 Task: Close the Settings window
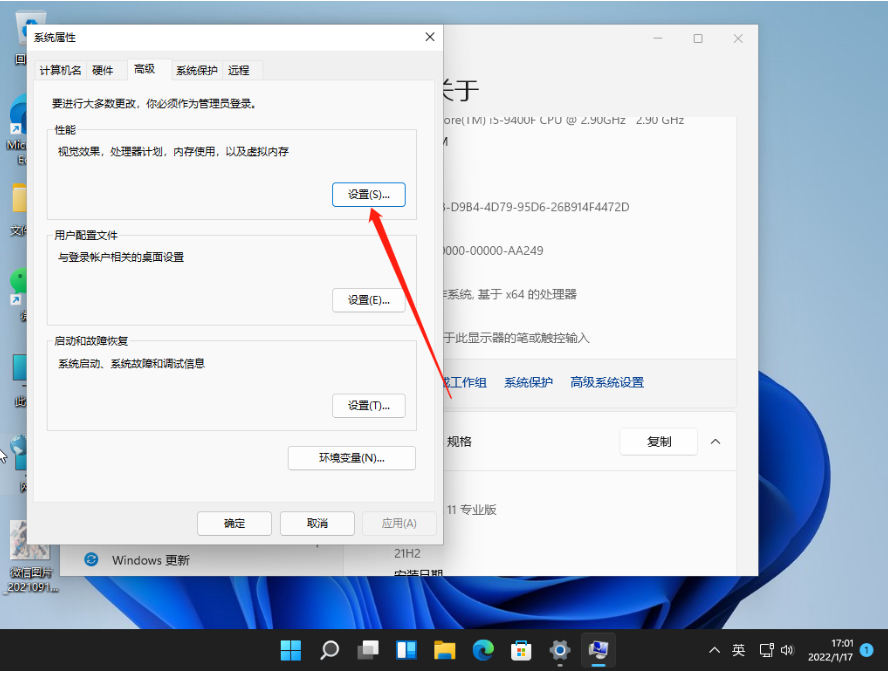738,39
